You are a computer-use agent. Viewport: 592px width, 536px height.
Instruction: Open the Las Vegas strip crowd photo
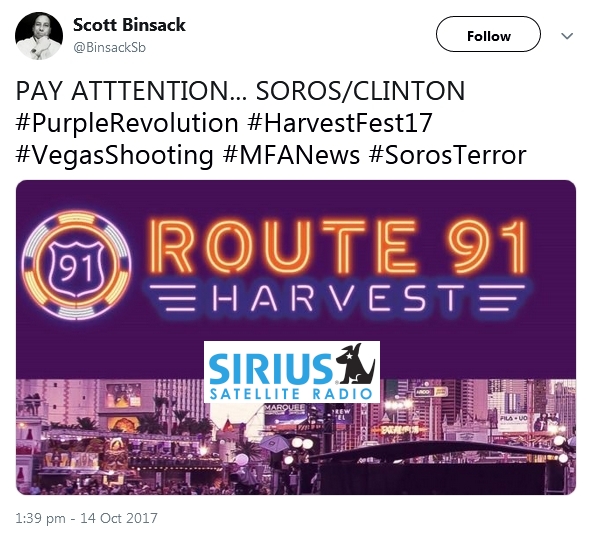[x=296, y=437]
